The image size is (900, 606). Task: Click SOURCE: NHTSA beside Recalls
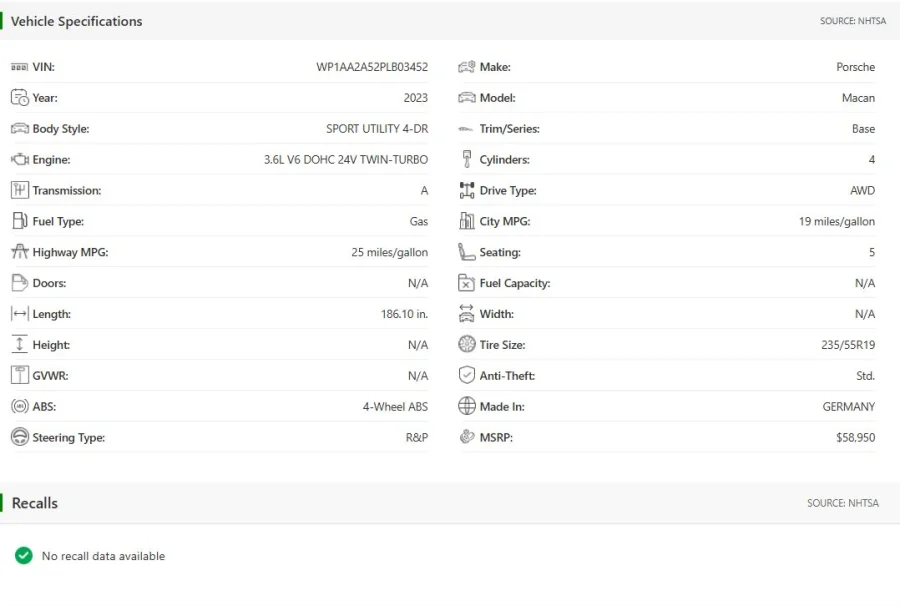click(x=843, y=503)
